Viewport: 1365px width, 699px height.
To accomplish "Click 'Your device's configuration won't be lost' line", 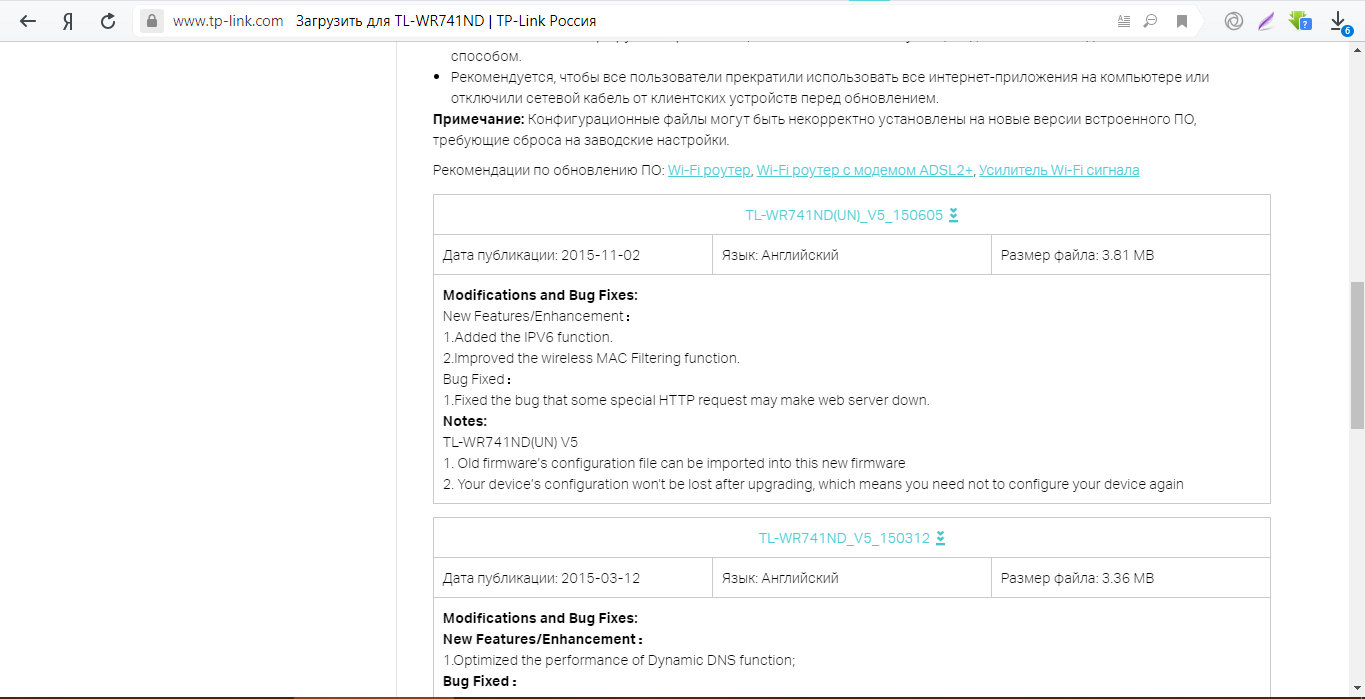I will coord(813,484).
